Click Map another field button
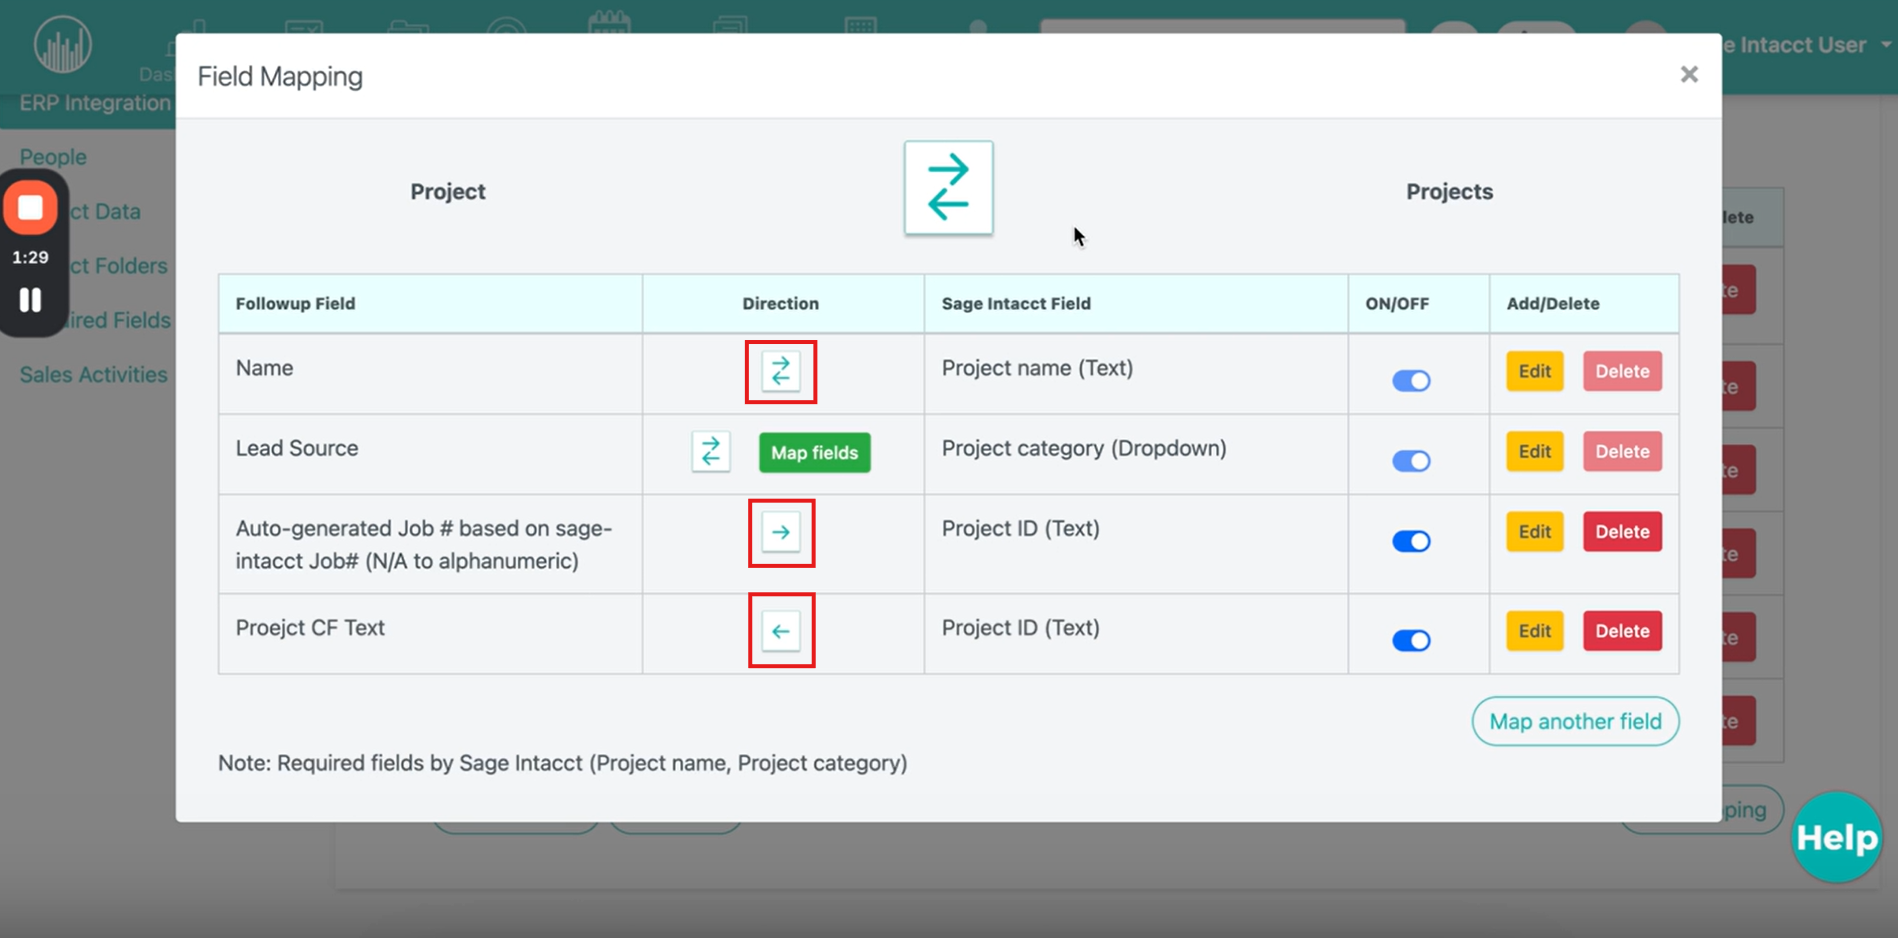The width and height of the screenshot is (1898, 938). click(1574, 721)
